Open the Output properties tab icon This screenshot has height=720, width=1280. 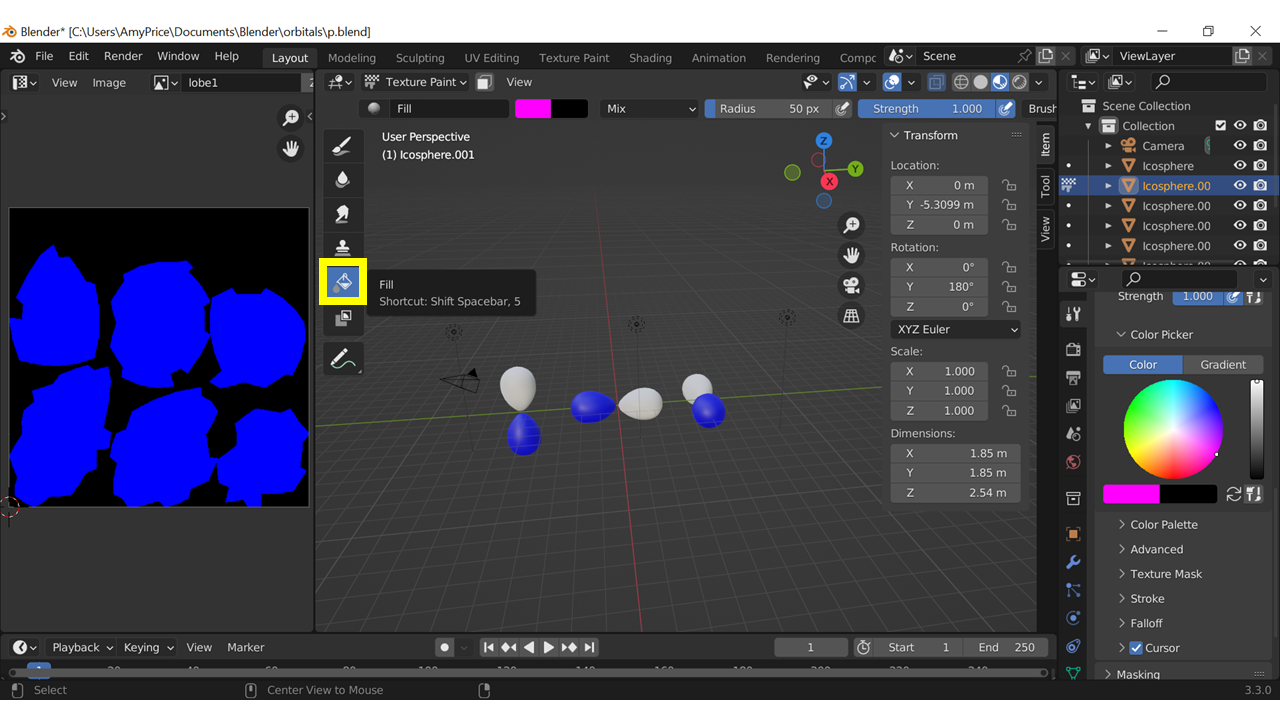[1073, 378]
